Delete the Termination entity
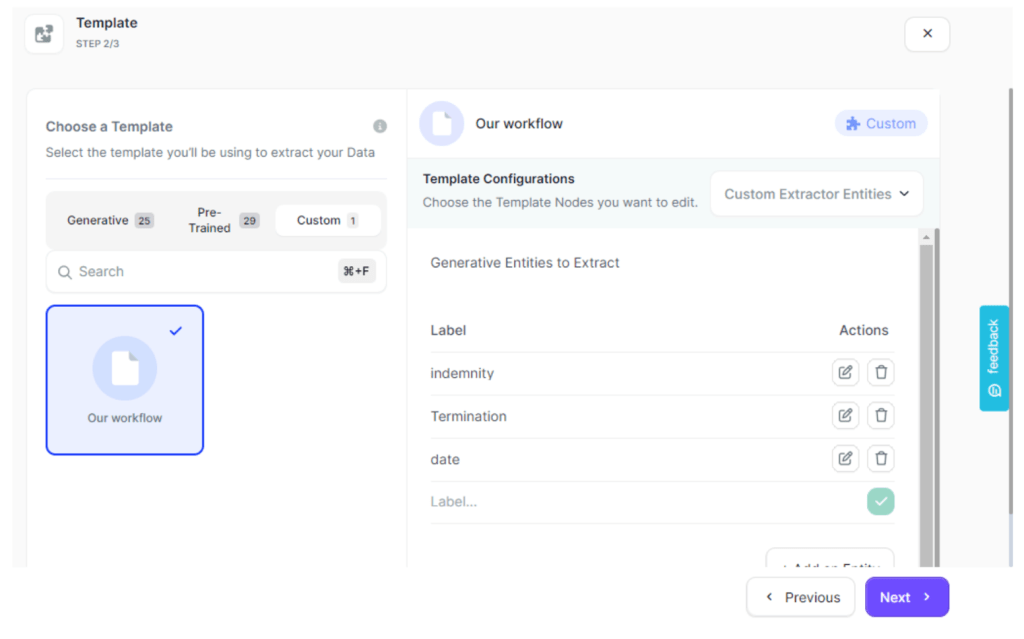Image resolution: width=1024 pixels, height=639 pixels. point(880,416)
